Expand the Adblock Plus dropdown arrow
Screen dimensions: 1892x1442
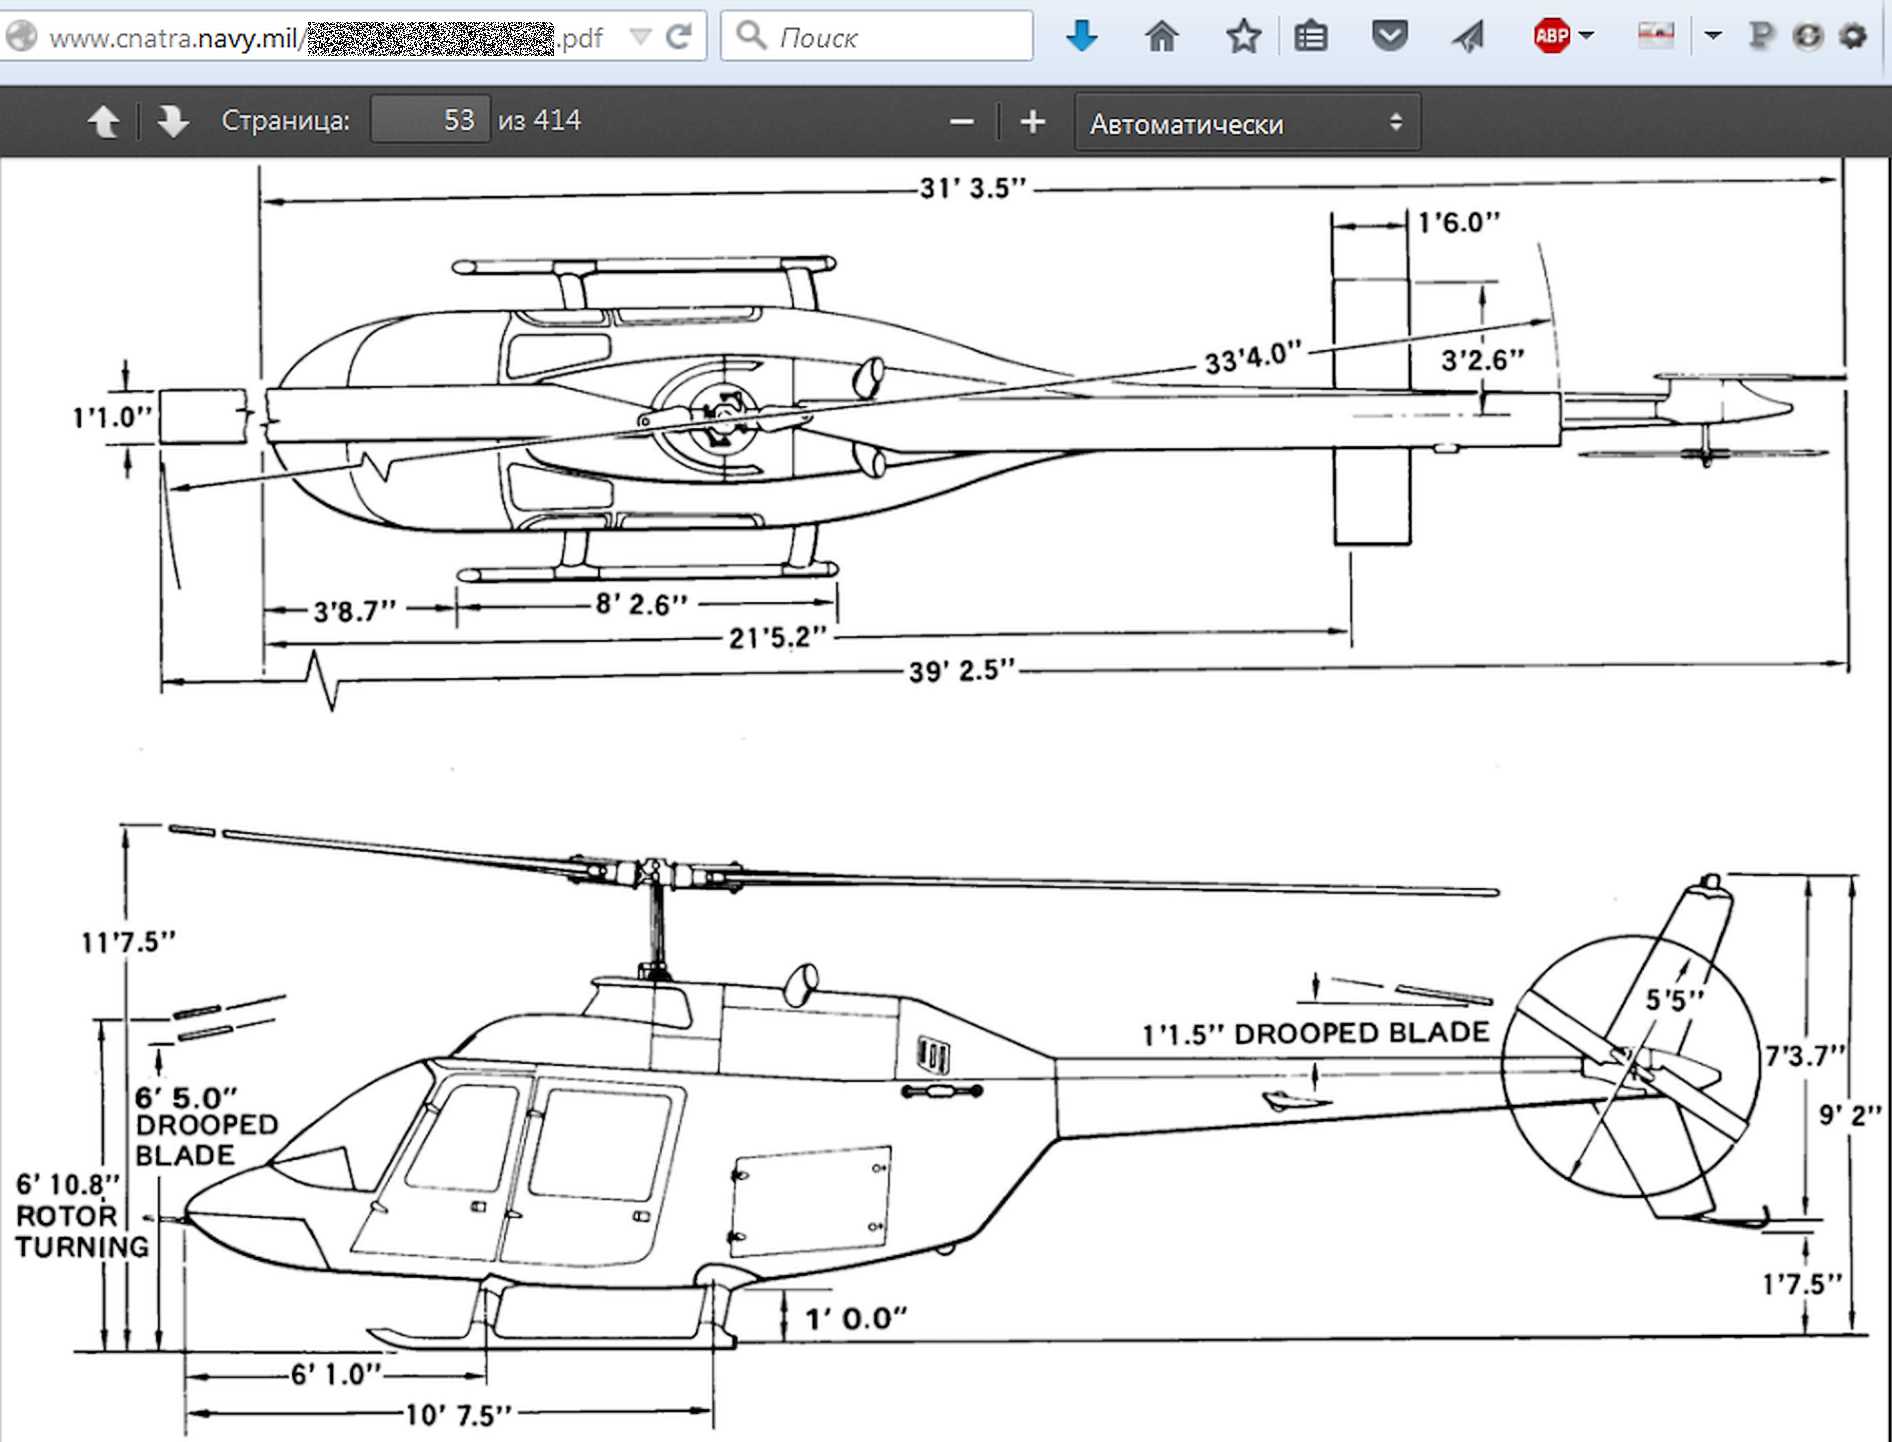1587,36
